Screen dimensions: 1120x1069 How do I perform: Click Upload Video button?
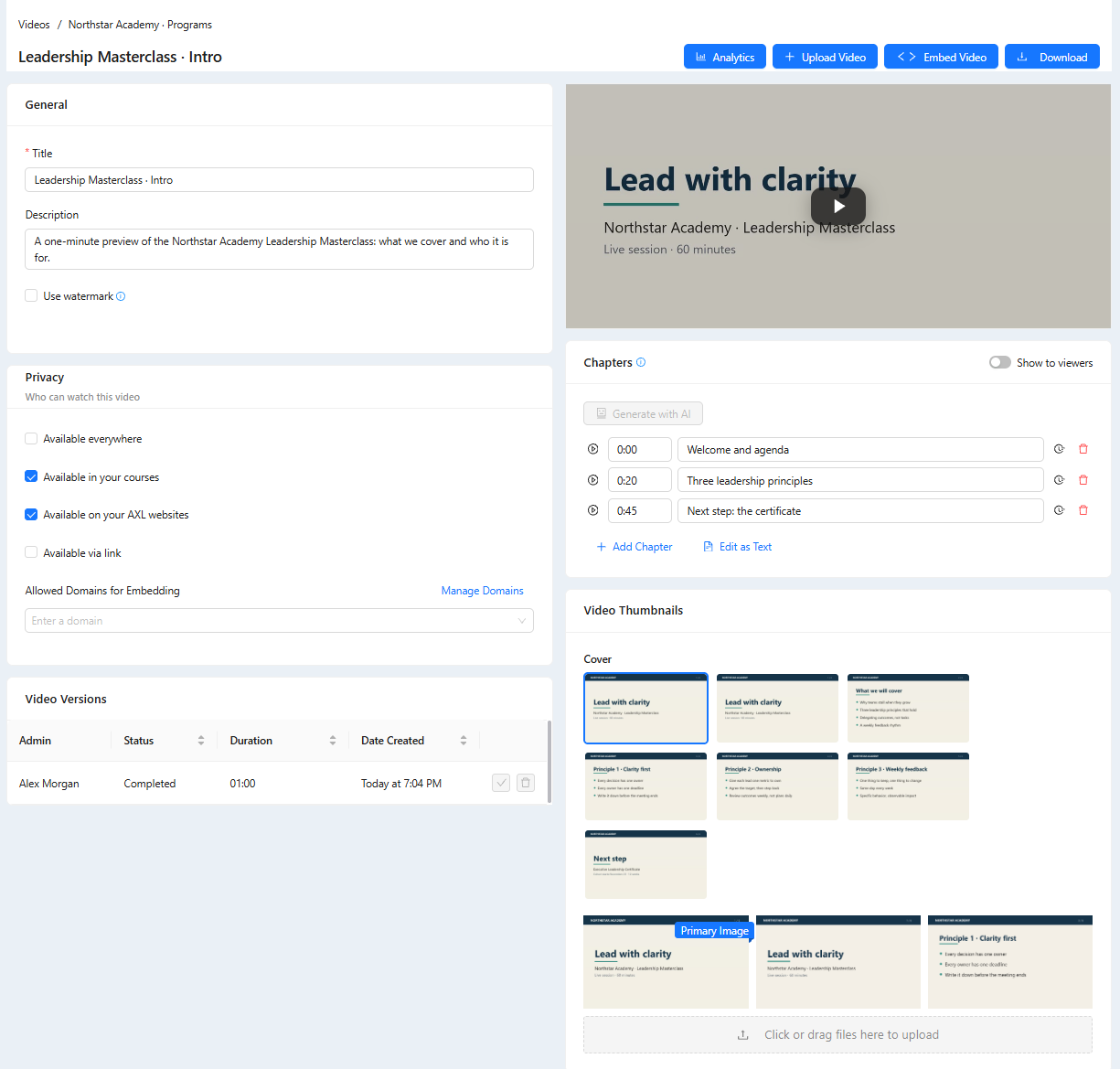[x=825, y=57]
